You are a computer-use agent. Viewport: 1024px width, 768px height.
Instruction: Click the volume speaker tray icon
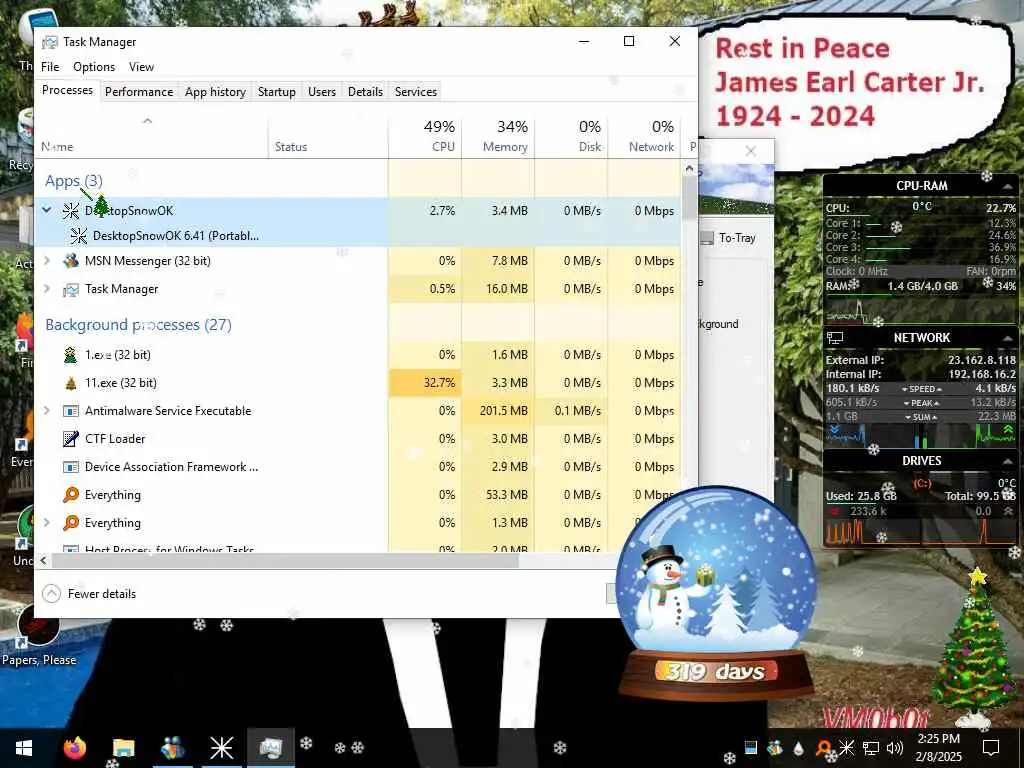895,748
